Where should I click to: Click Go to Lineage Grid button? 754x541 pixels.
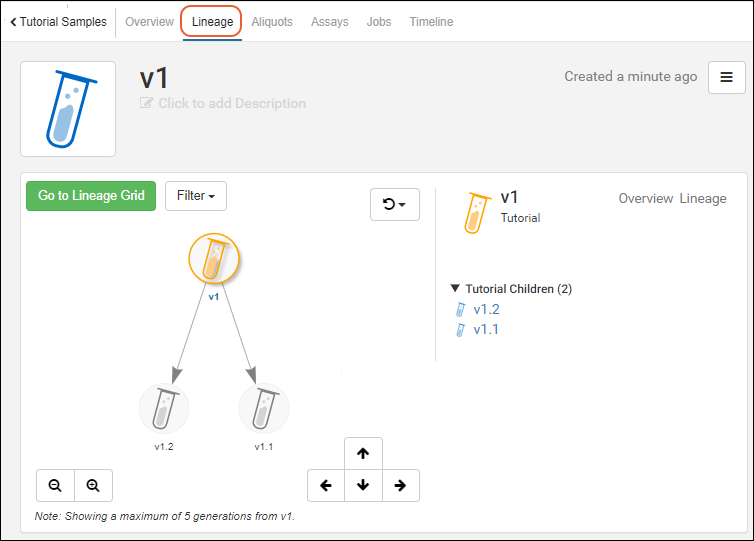[x=91, y=196]
